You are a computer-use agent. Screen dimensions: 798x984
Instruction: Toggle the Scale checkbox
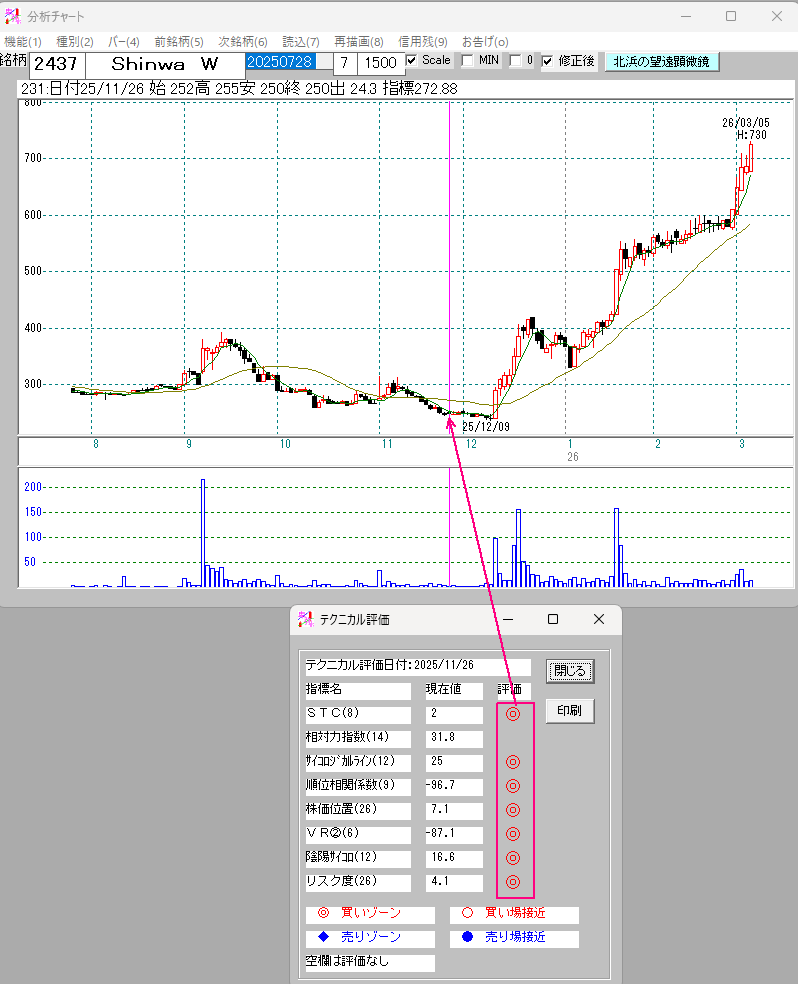pos(412,60)
